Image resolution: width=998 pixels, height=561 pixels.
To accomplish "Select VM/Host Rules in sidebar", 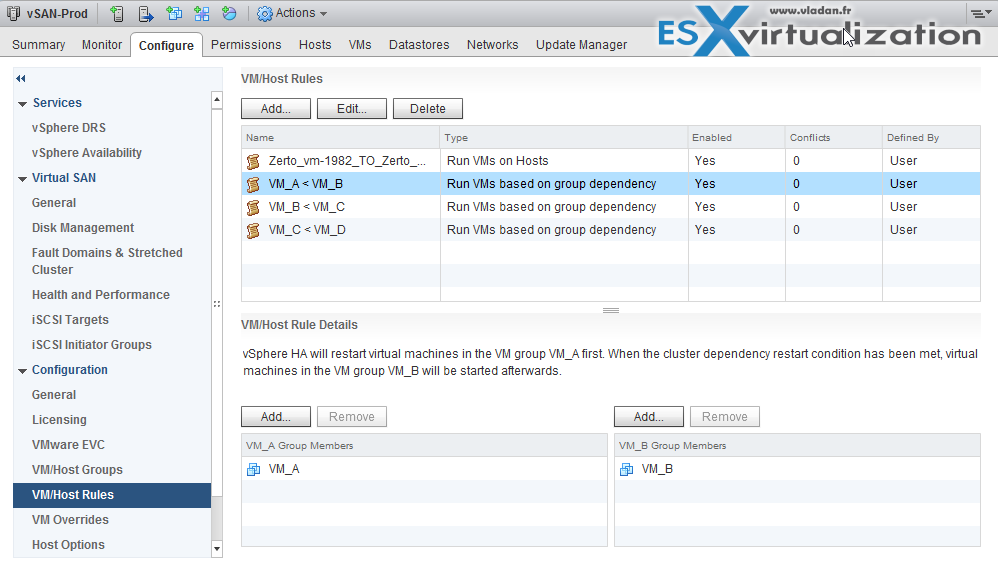I will click(112, 495).
